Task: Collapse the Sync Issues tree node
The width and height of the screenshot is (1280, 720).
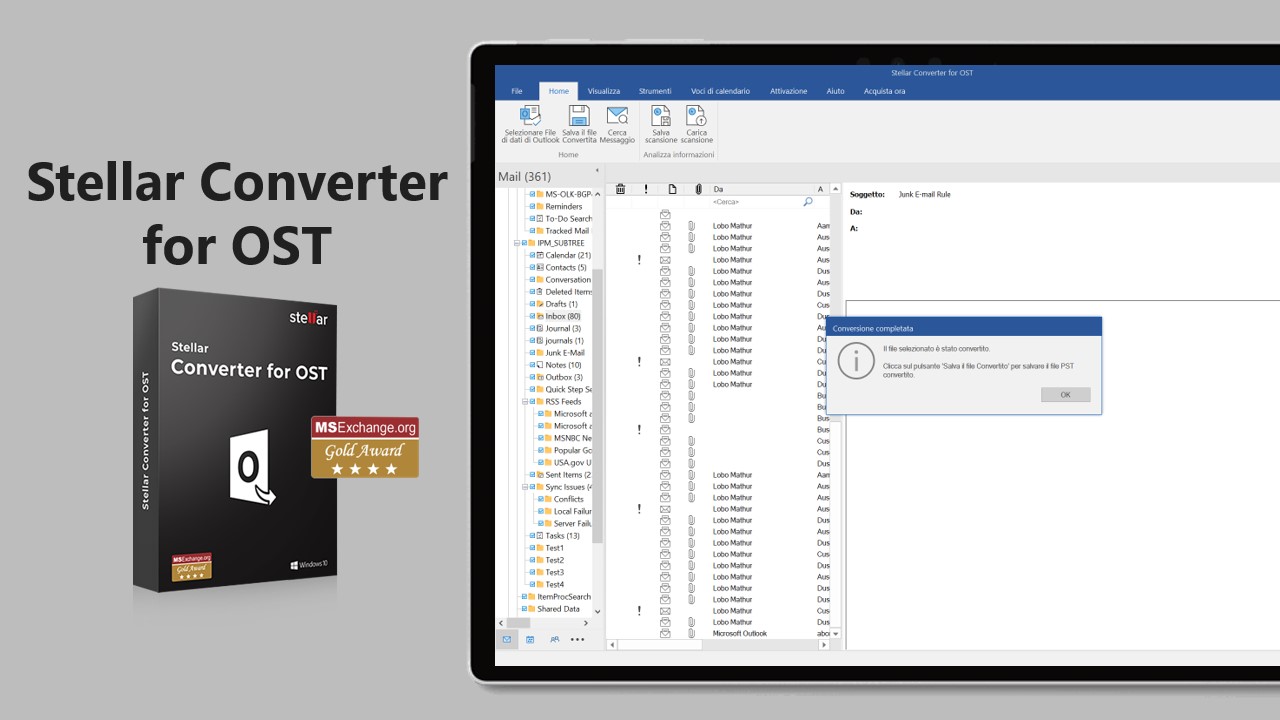Action: pos(525,487)
